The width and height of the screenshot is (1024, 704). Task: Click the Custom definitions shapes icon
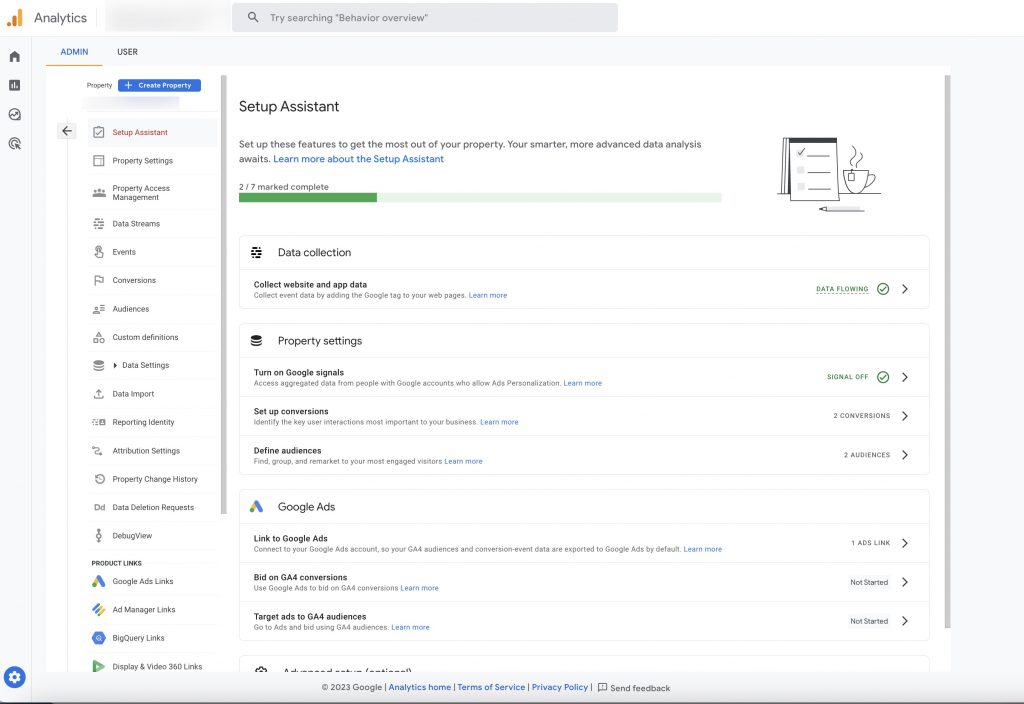(x=99, y=337)
